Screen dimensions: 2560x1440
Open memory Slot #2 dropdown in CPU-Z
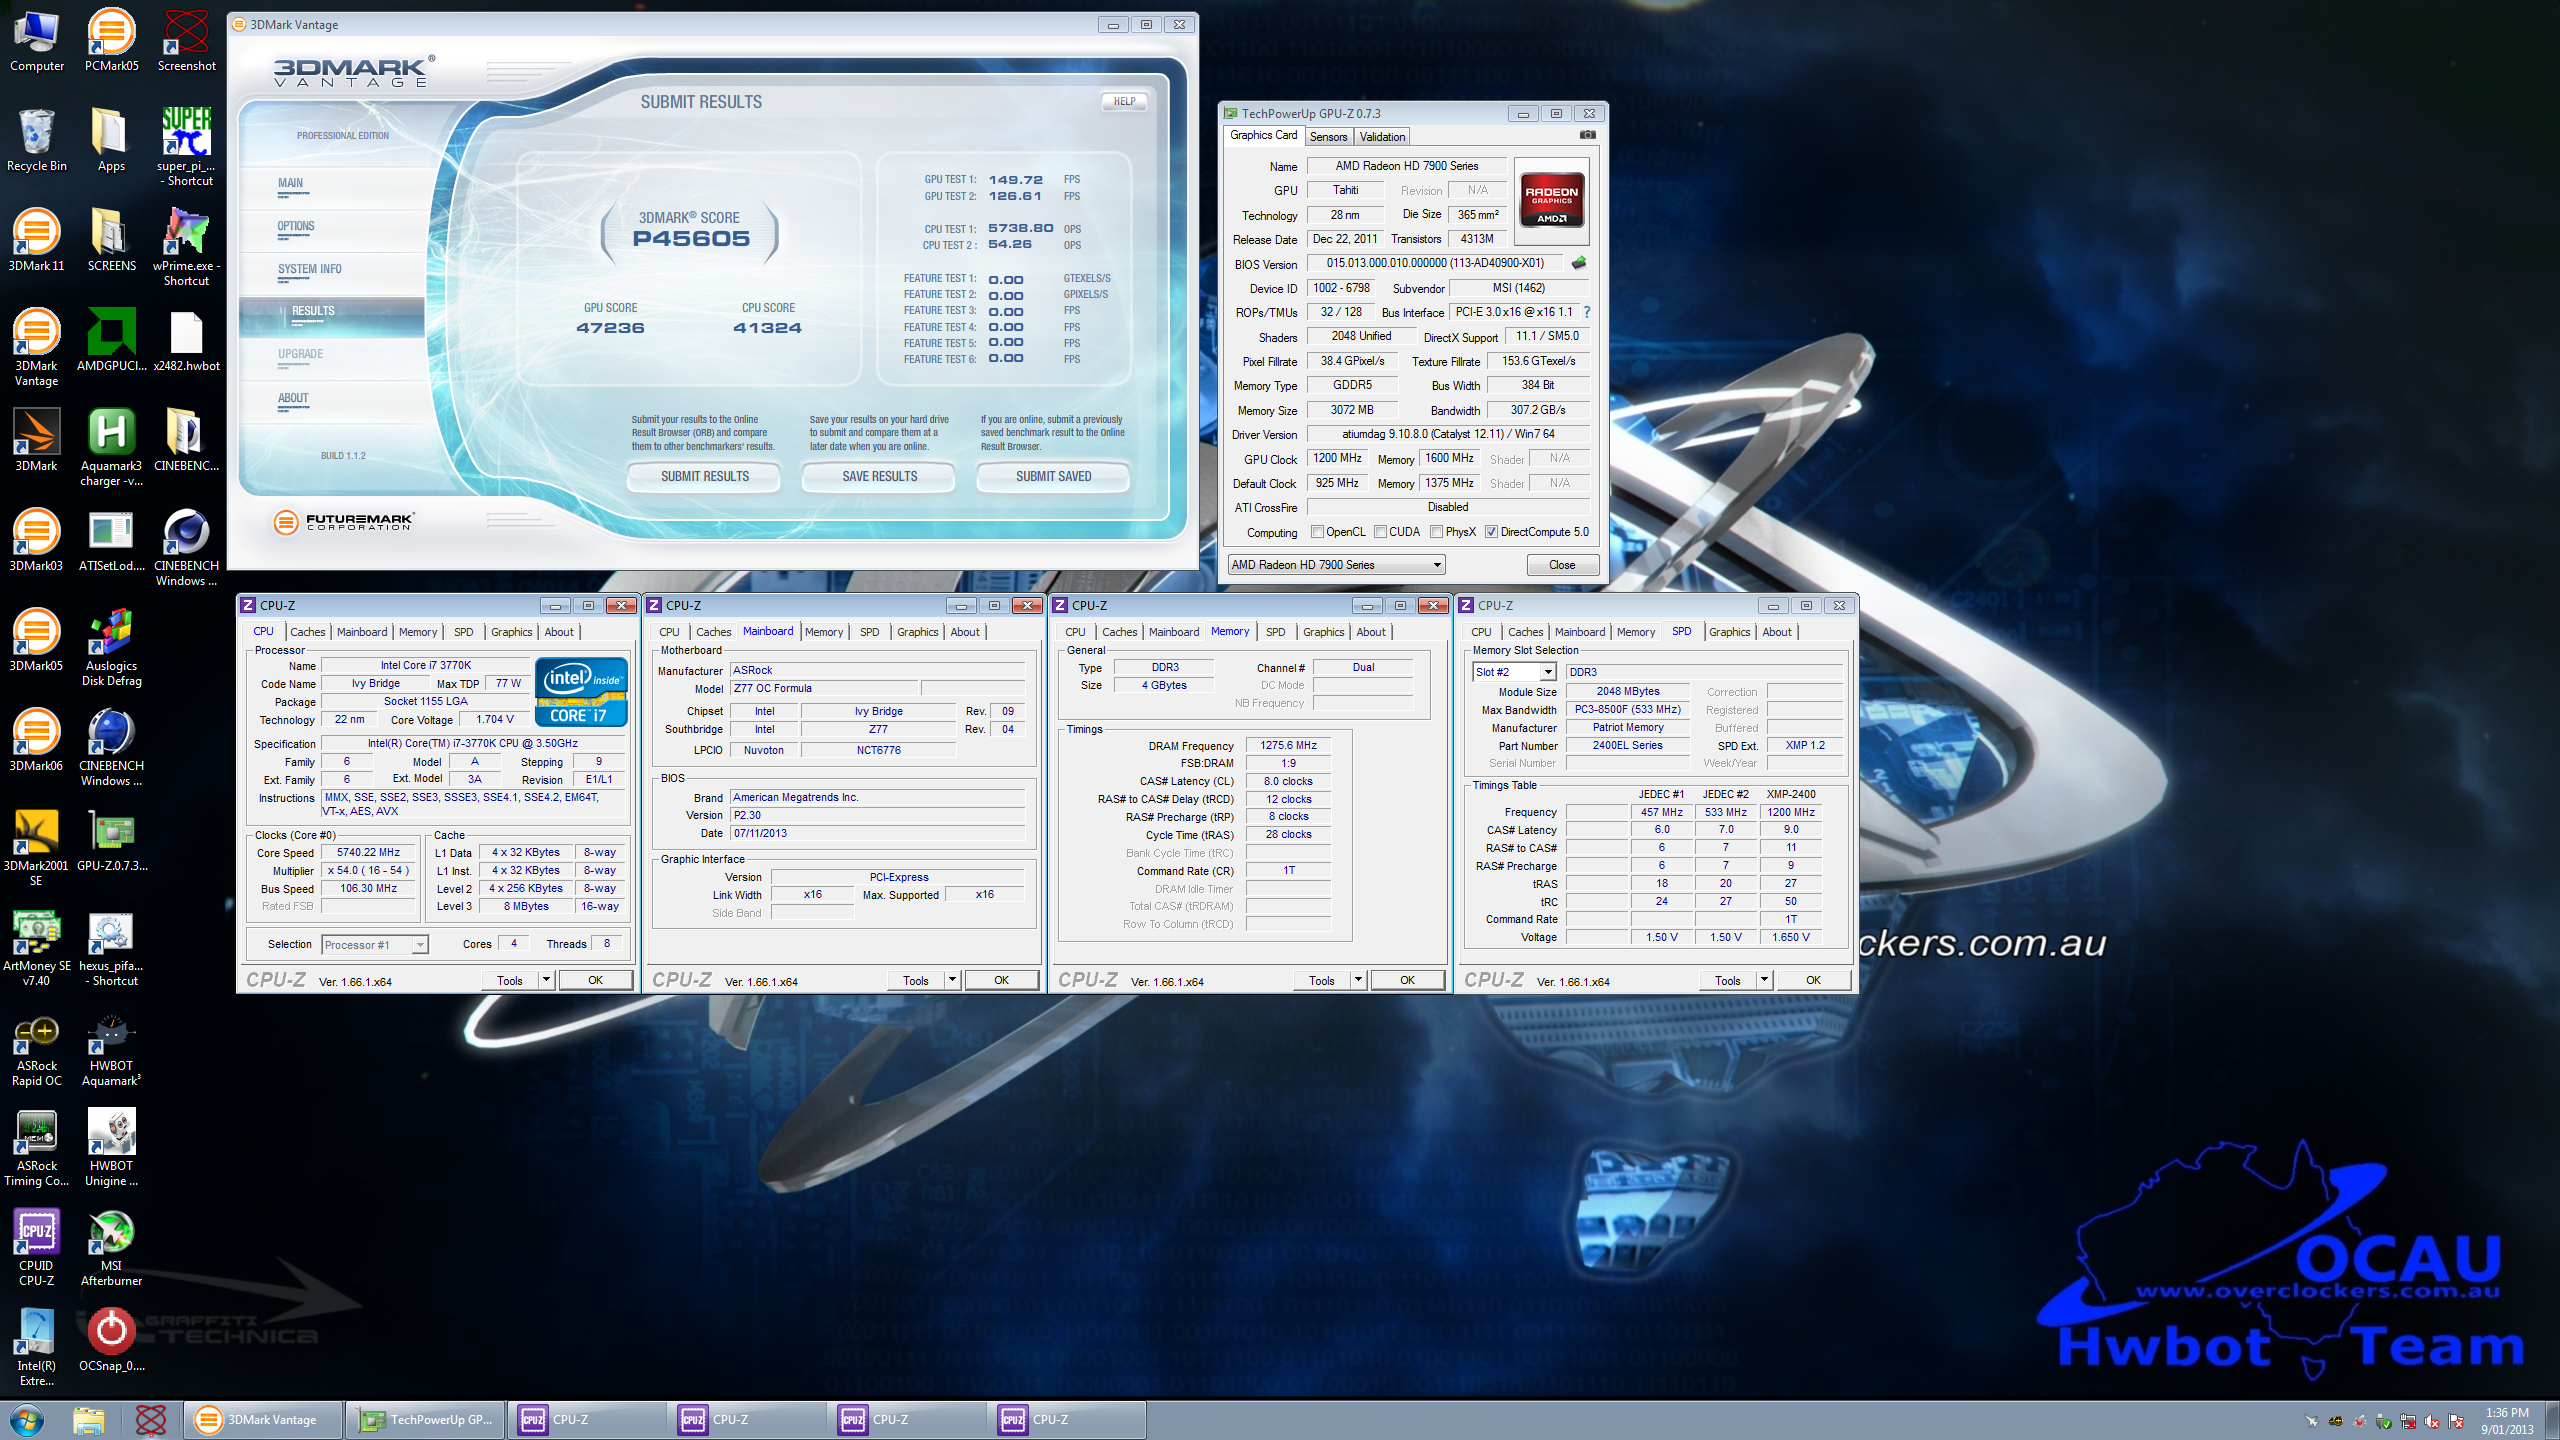click(1514, 672)
